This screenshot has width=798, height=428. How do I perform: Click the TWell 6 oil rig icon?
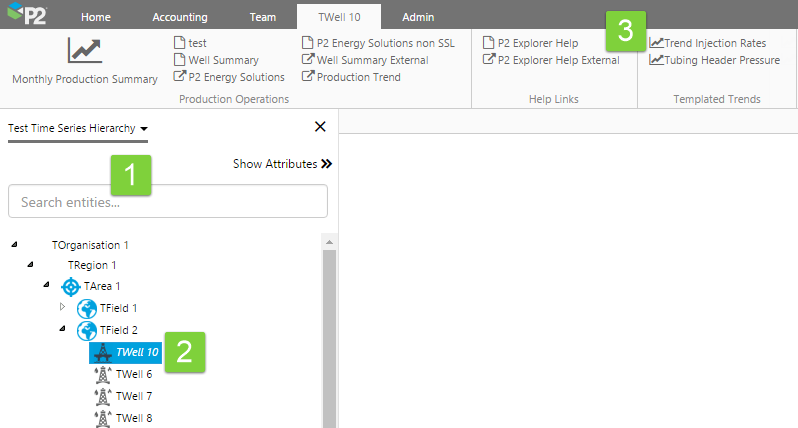102,374
